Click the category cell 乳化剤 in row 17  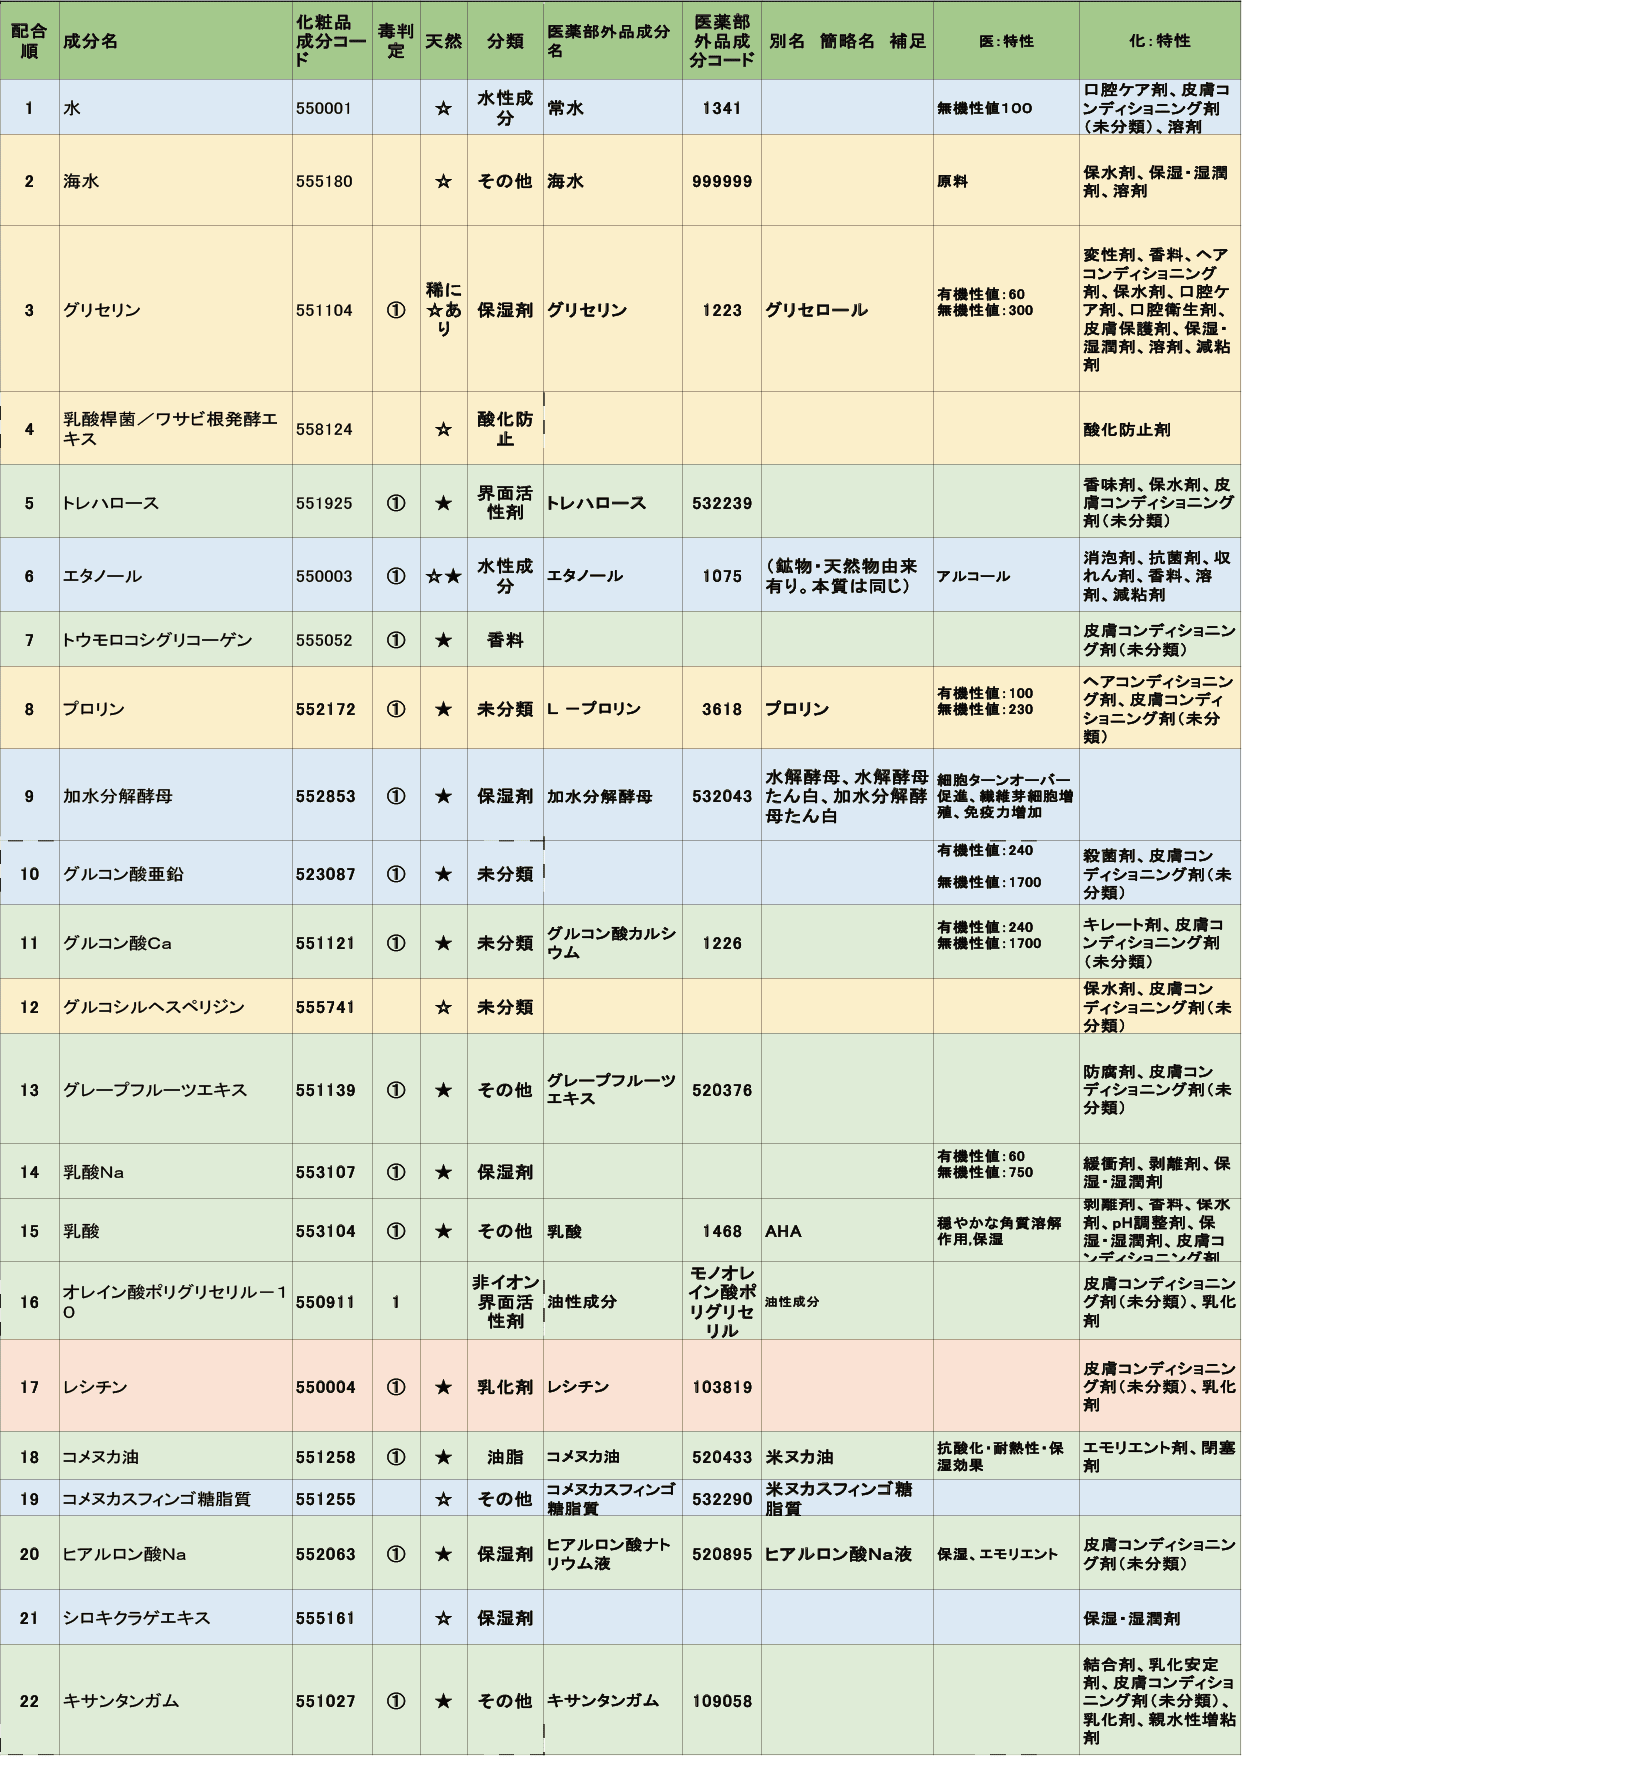[505, 1386]
